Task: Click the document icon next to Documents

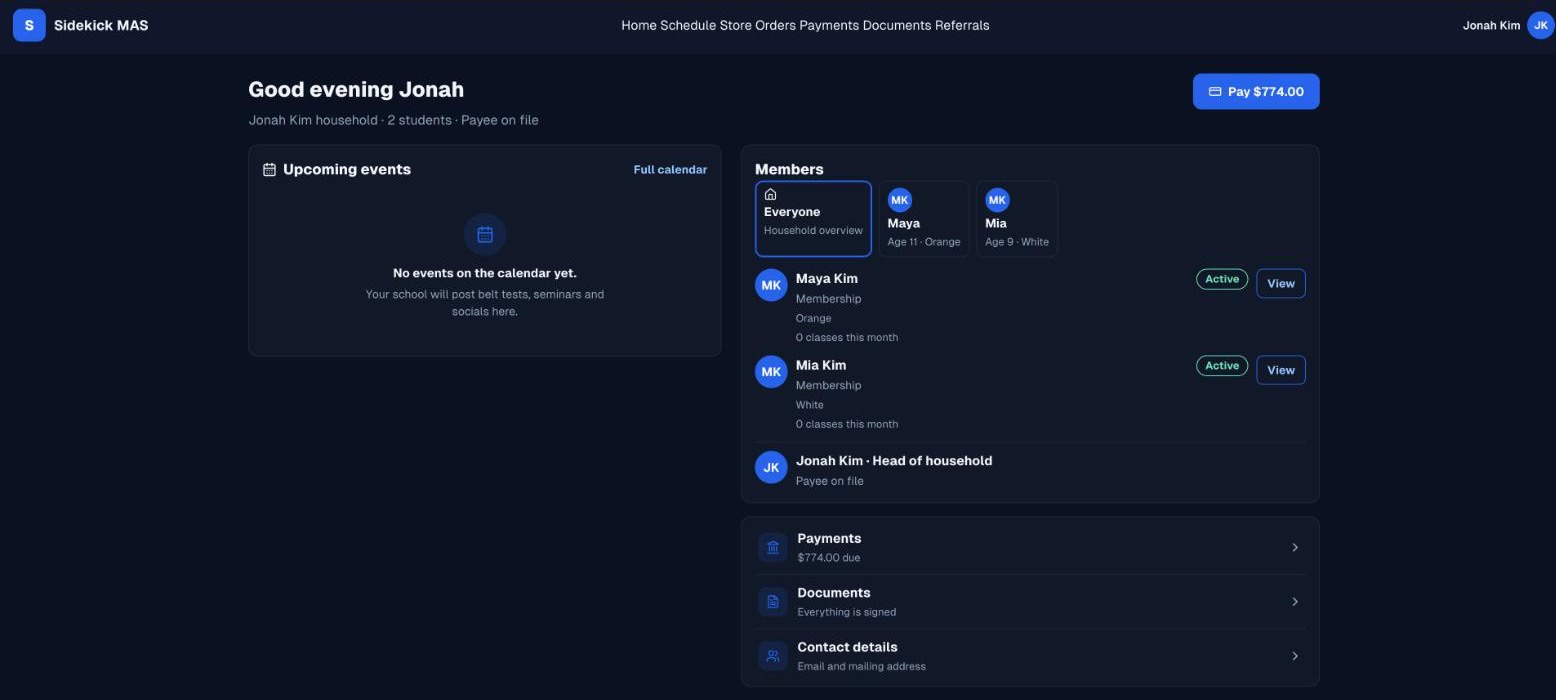Action: (x=772, y=602)
